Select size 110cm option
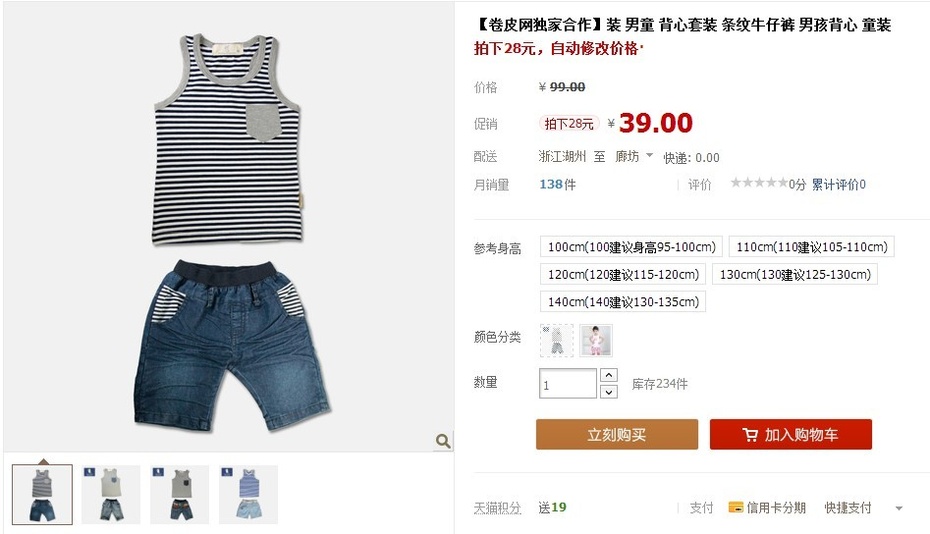The height and width of the screenshot is (534, 930). coord(811,247)
